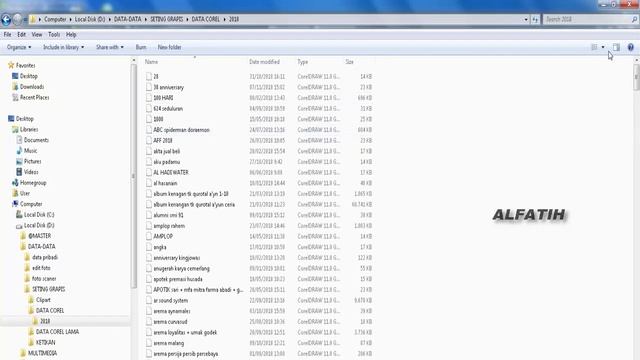Select the ar sound system file
This screenshot has height=360, width=640.
(x=170, y=300)
